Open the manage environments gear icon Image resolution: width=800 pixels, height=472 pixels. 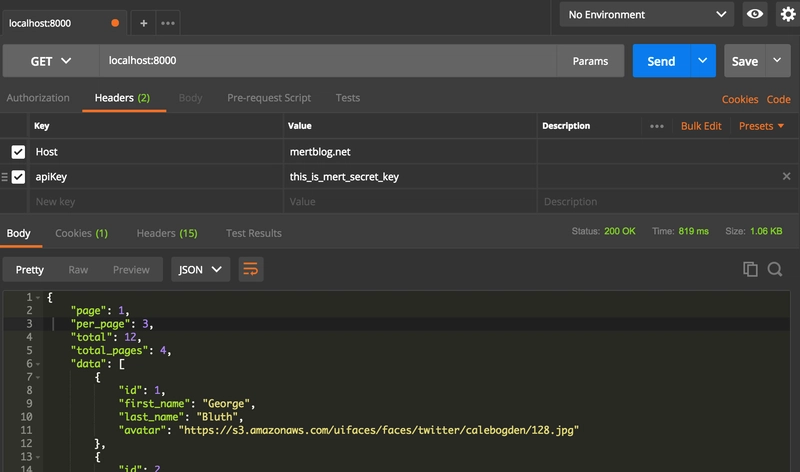pyautogui.click(x=787, y=14)
